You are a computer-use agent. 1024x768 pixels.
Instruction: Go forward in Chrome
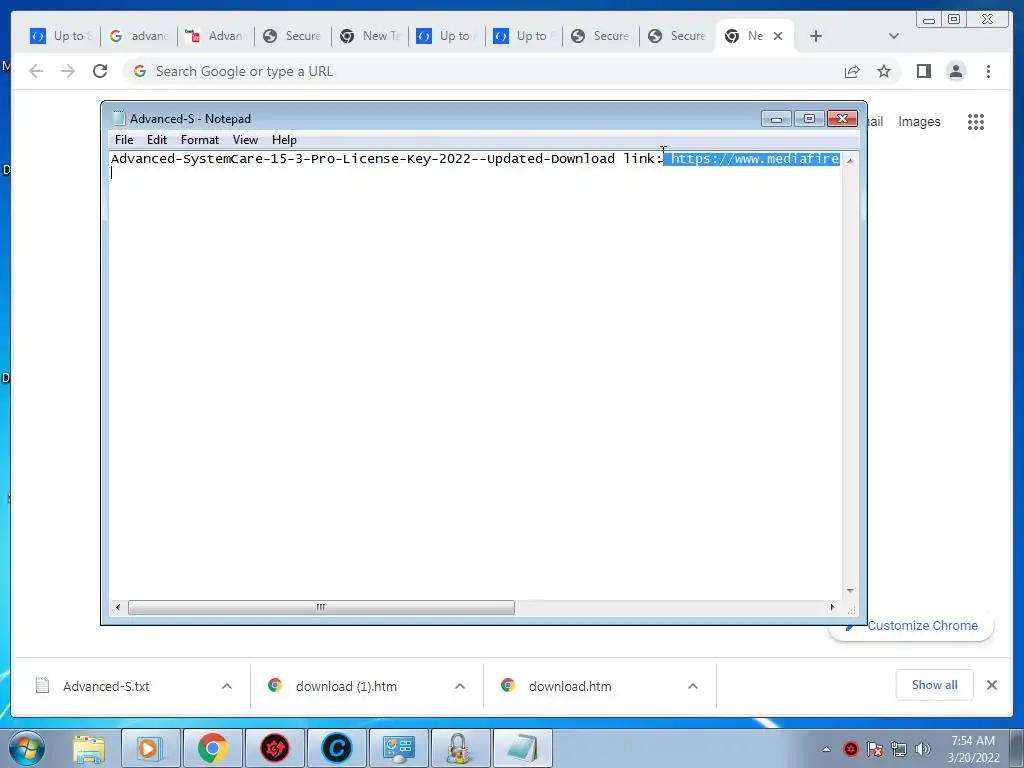click(68, 71)
